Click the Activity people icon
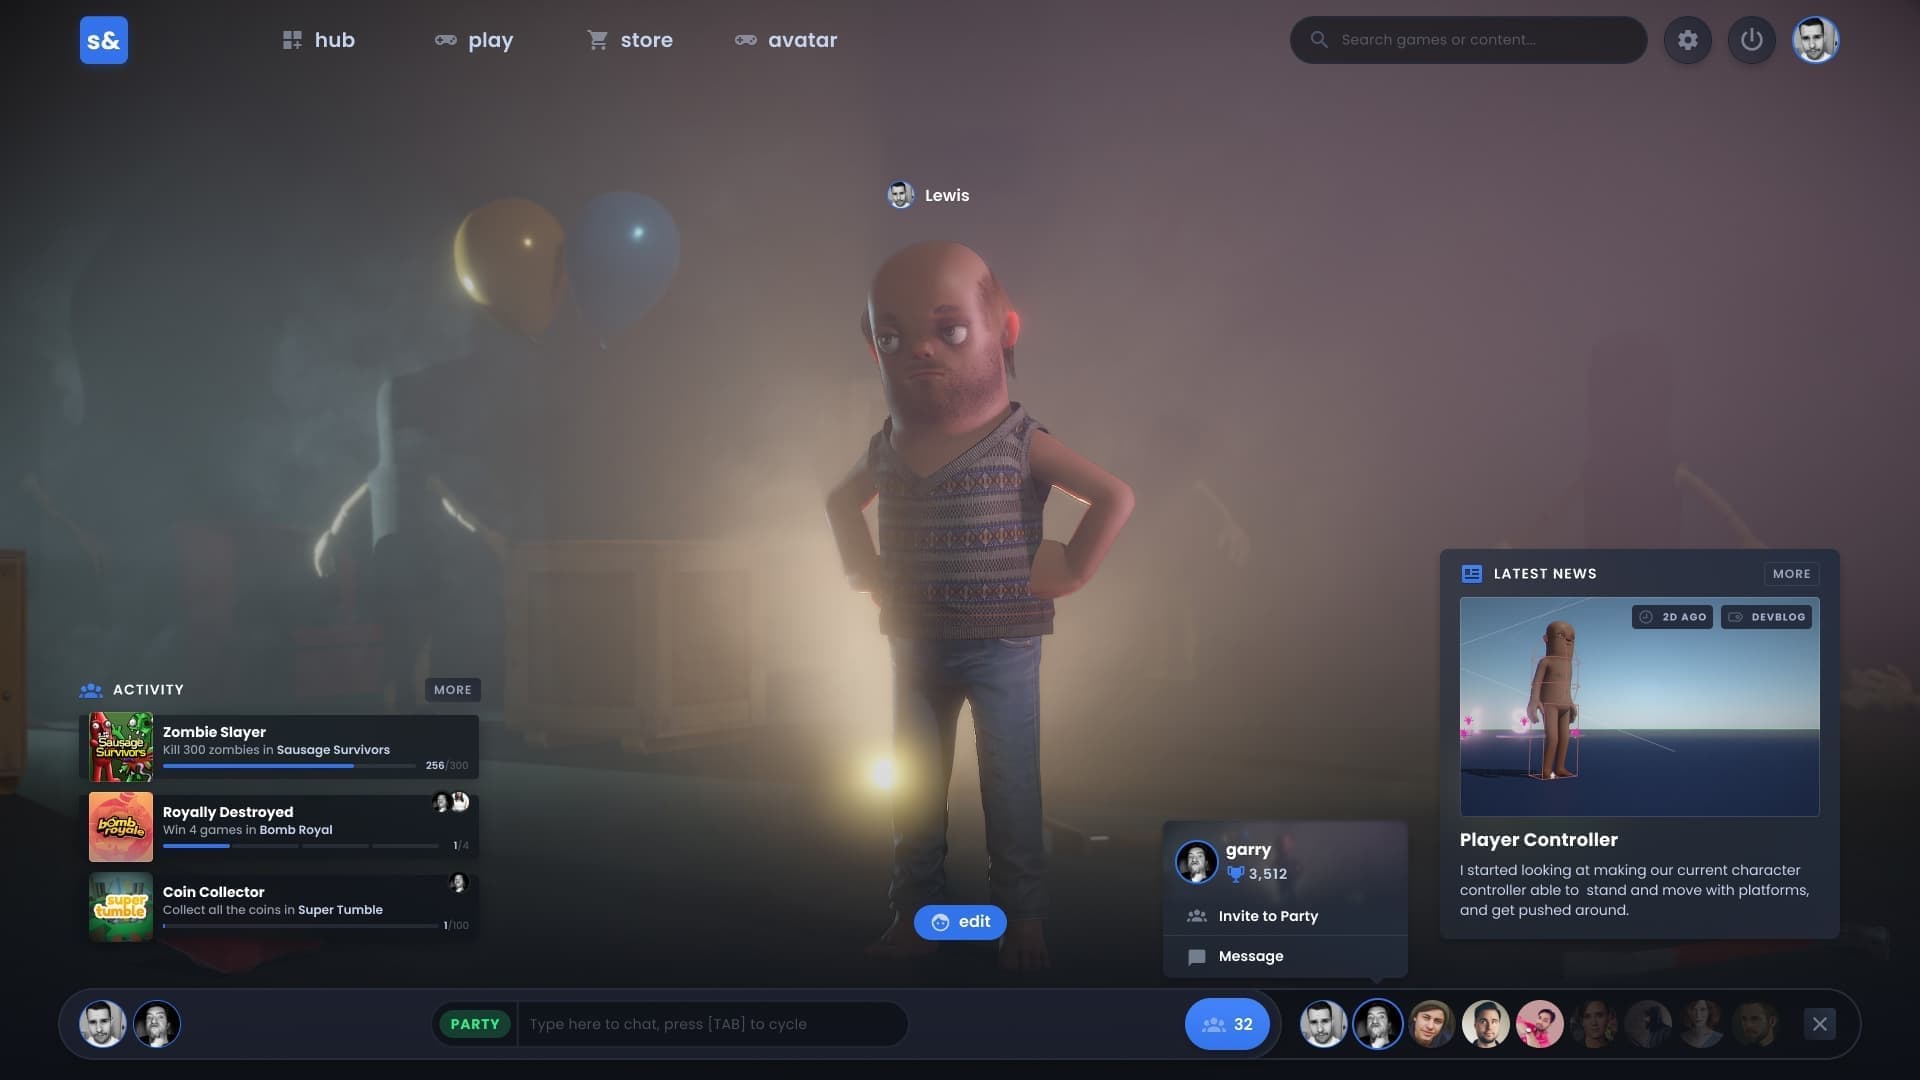1920x1080 pixels. coord(91,690)
